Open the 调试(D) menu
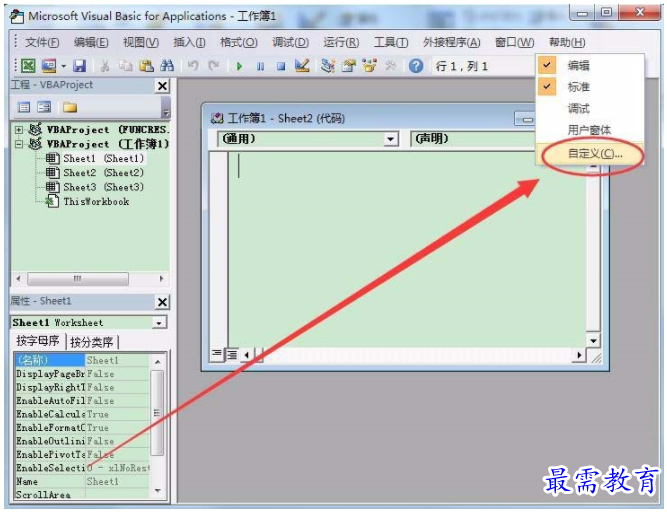 290,42
